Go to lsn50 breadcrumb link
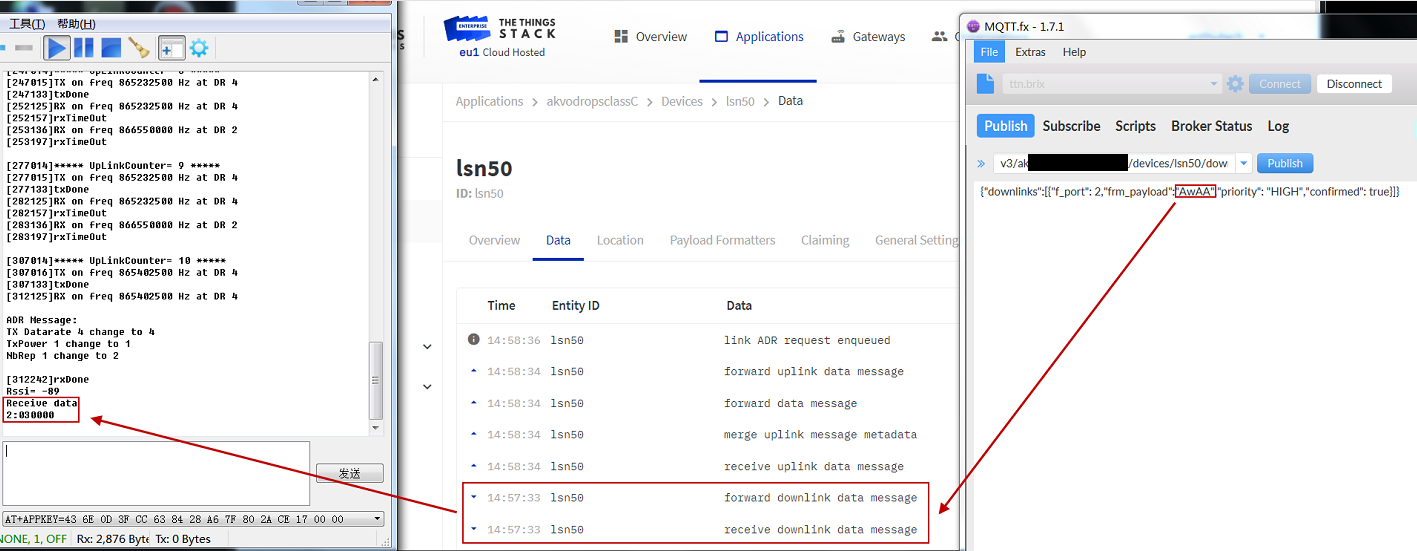 [x=740, y=101]
